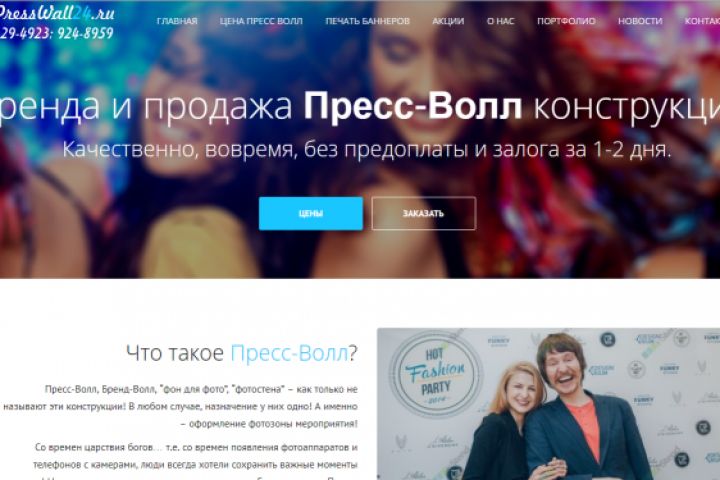Click the ЗАКАЗАТЬ outlined button

424,214
